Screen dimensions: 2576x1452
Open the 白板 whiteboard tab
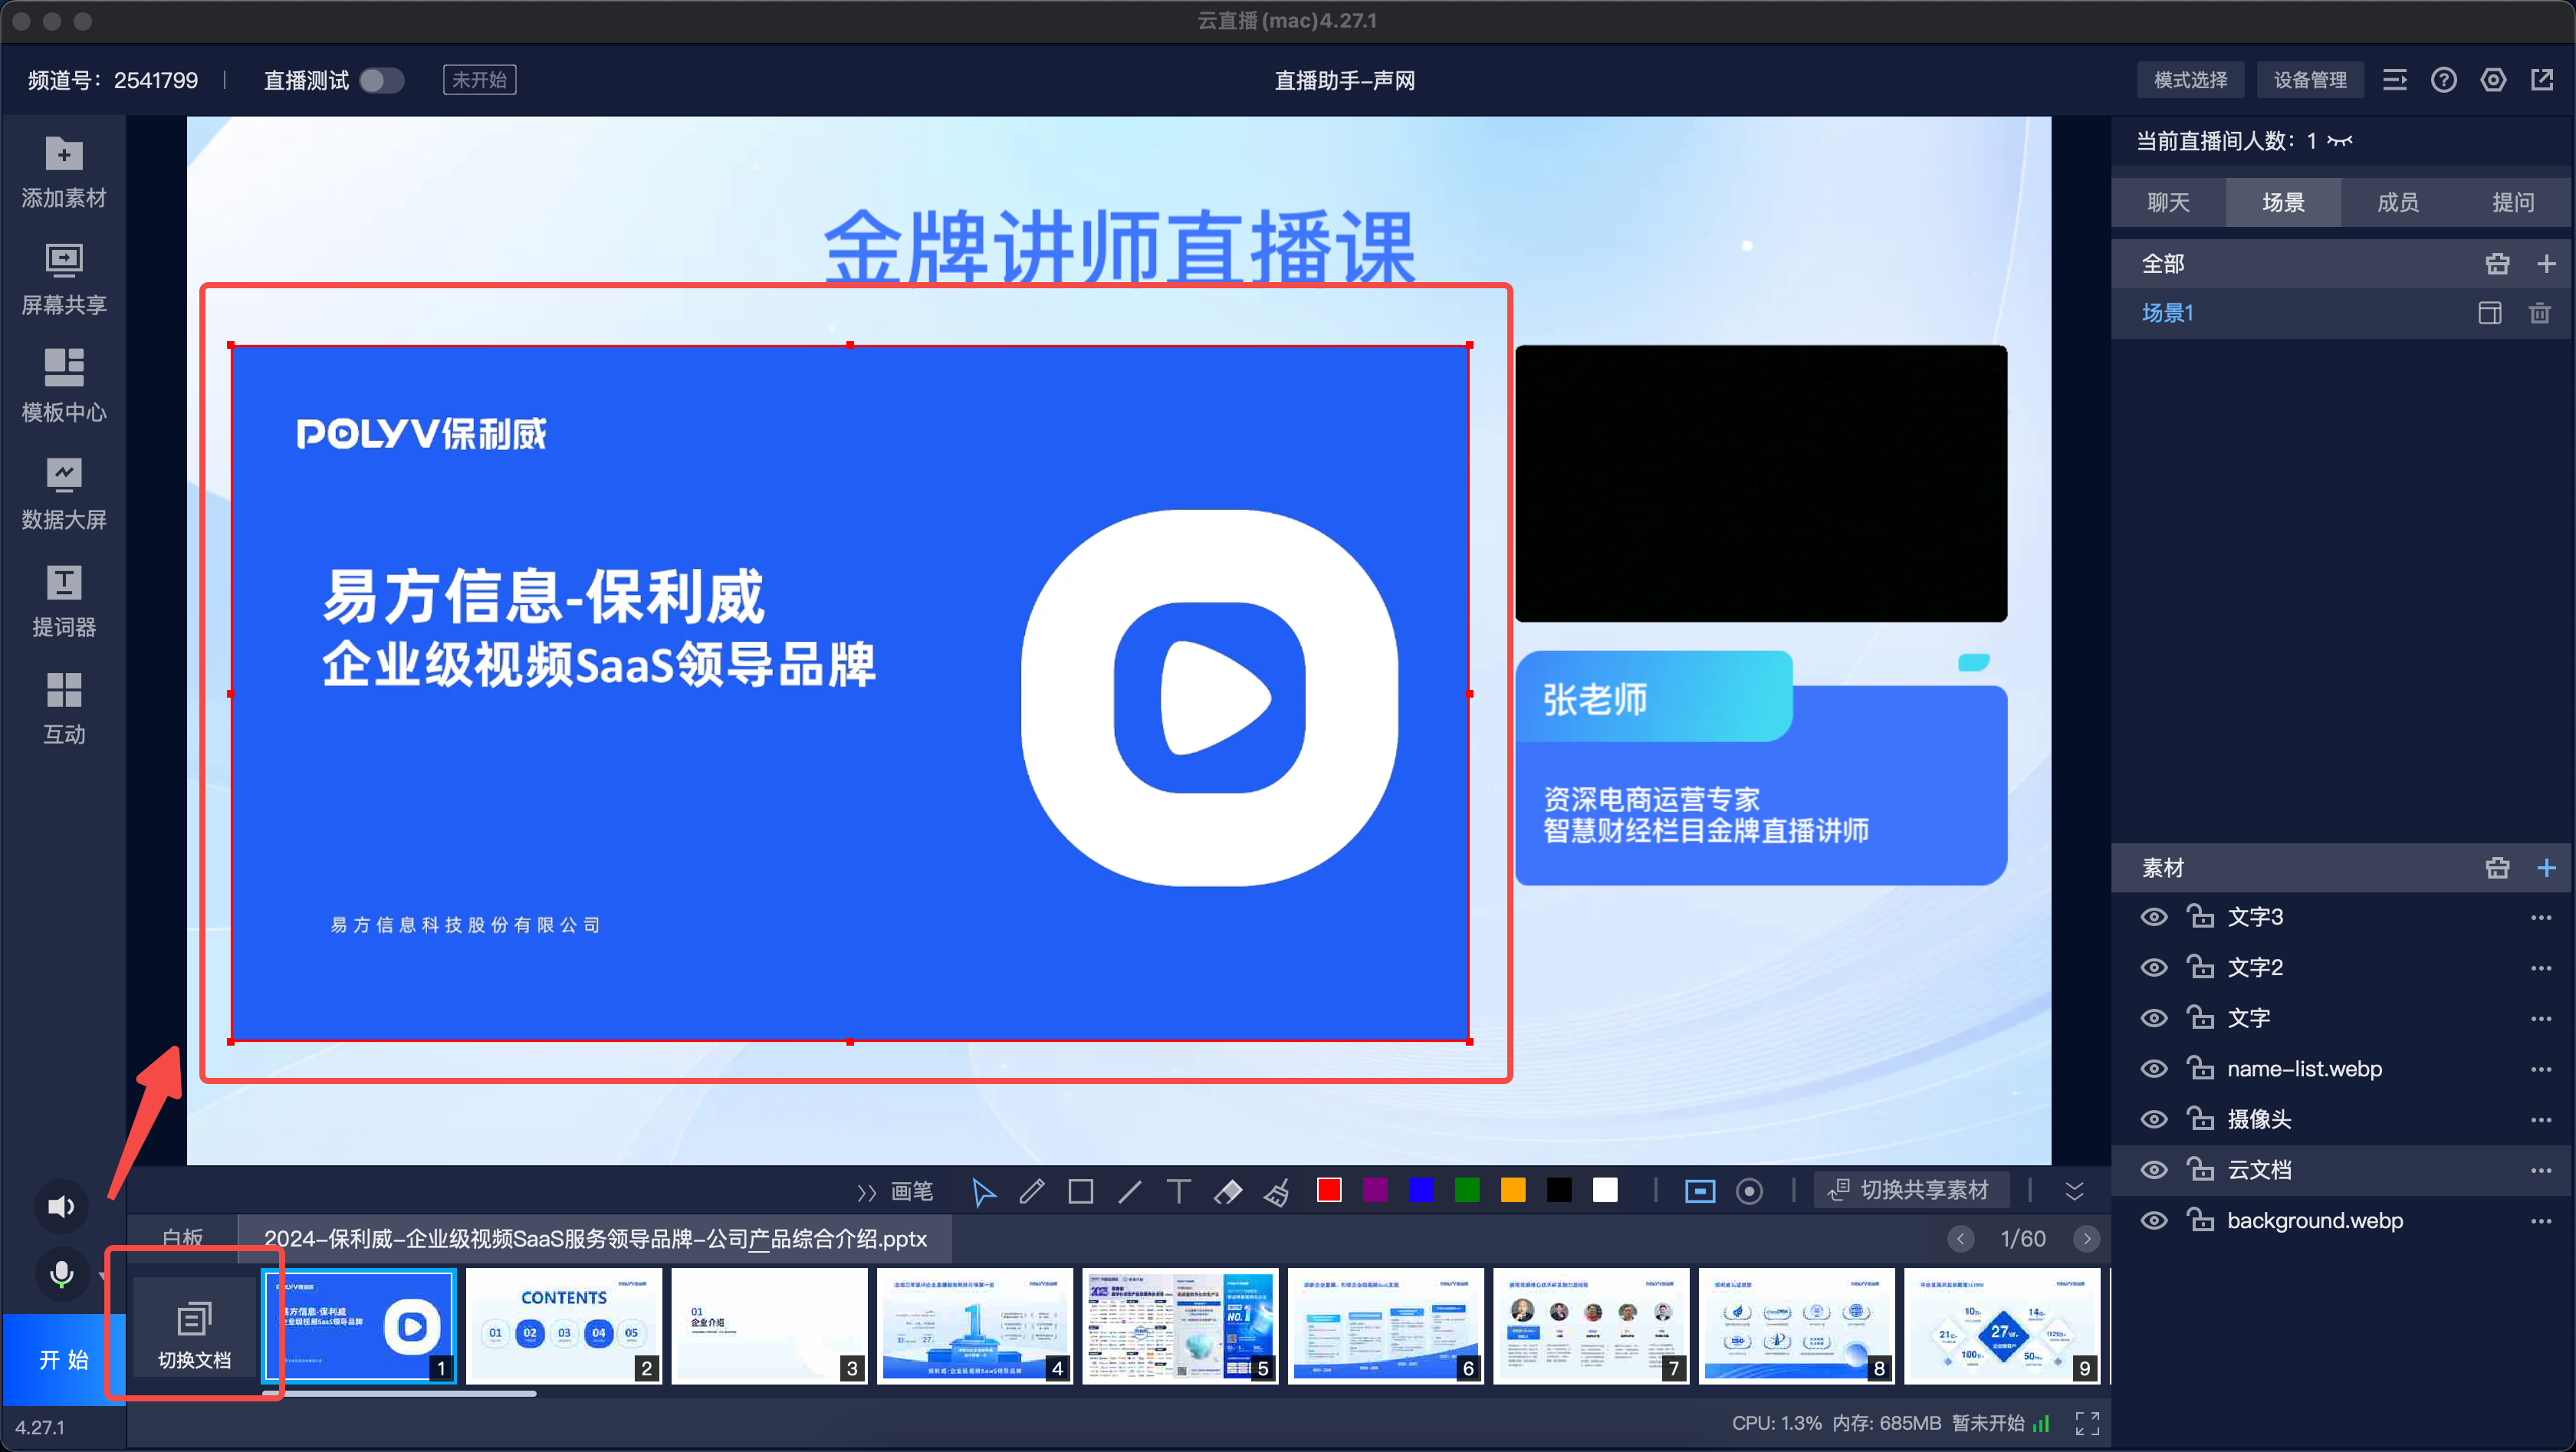coord(182,1238)
